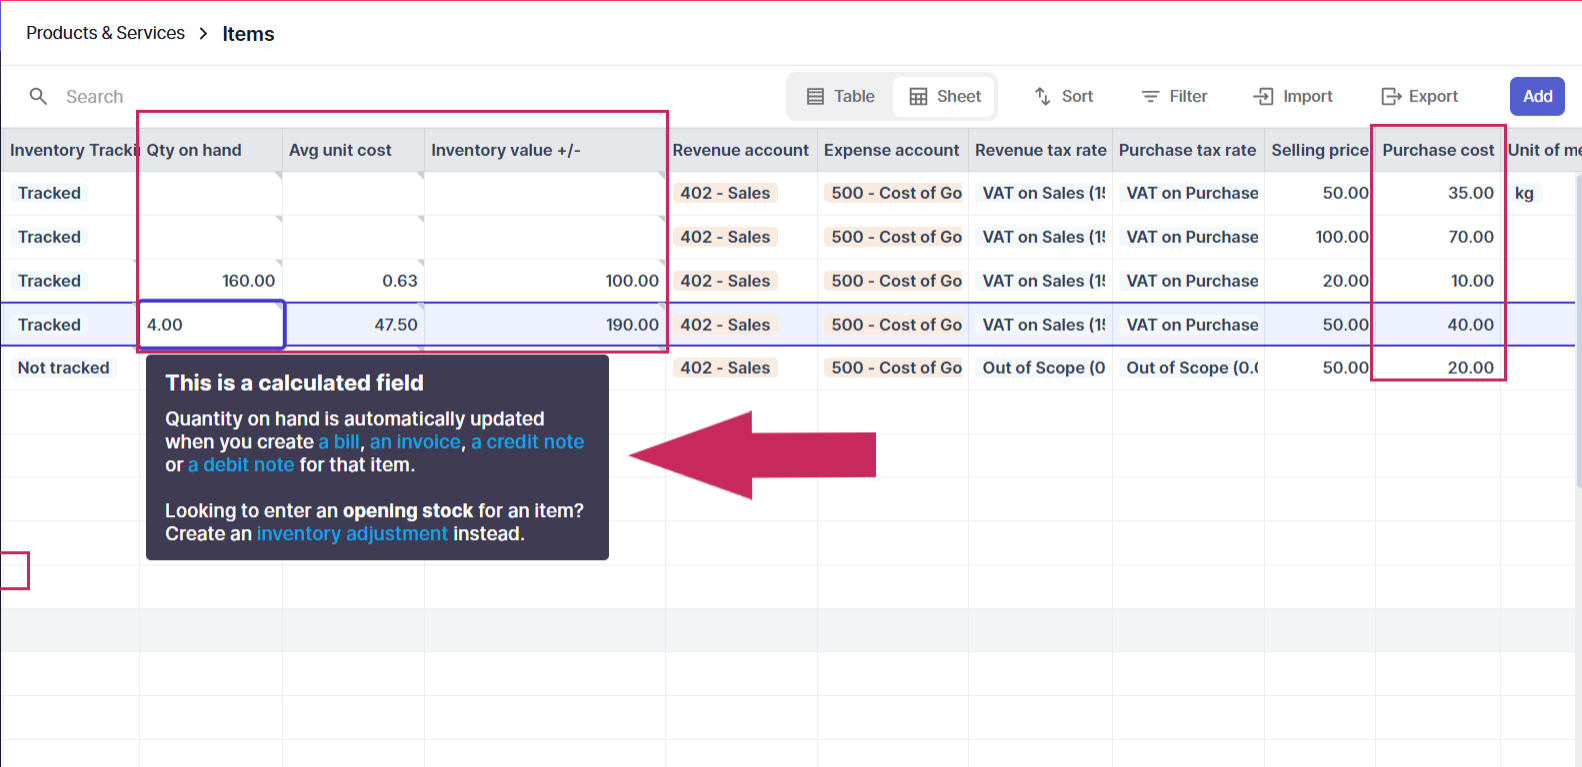
Task: Select the Purchase cost cell 20.00
Action: pyautogui.click(x=1438, y=368)
